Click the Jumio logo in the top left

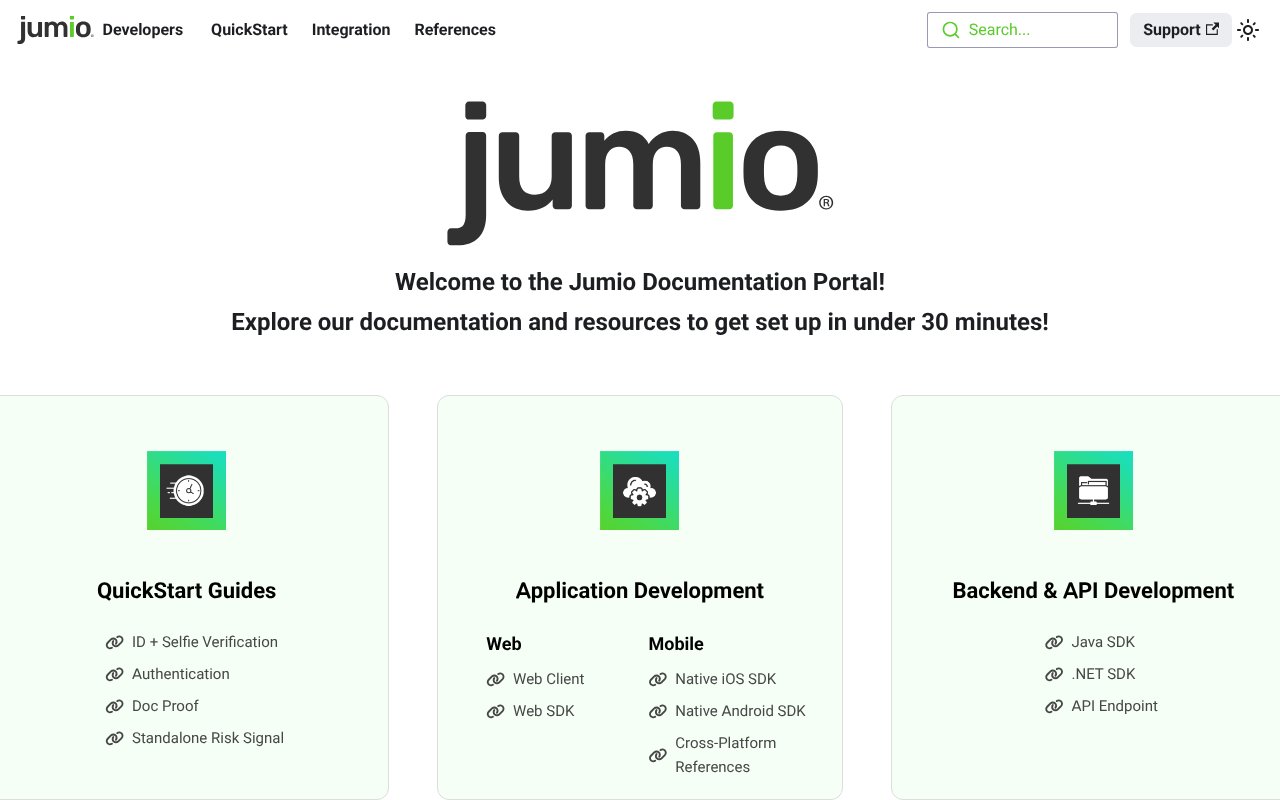click(x=53, y=29)
